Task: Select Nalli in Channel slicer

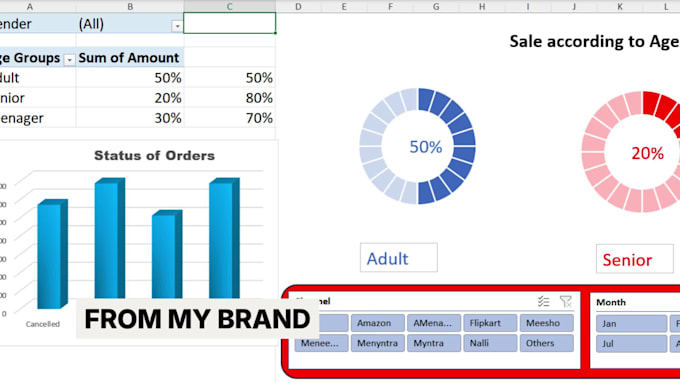Action: [490, 343]
